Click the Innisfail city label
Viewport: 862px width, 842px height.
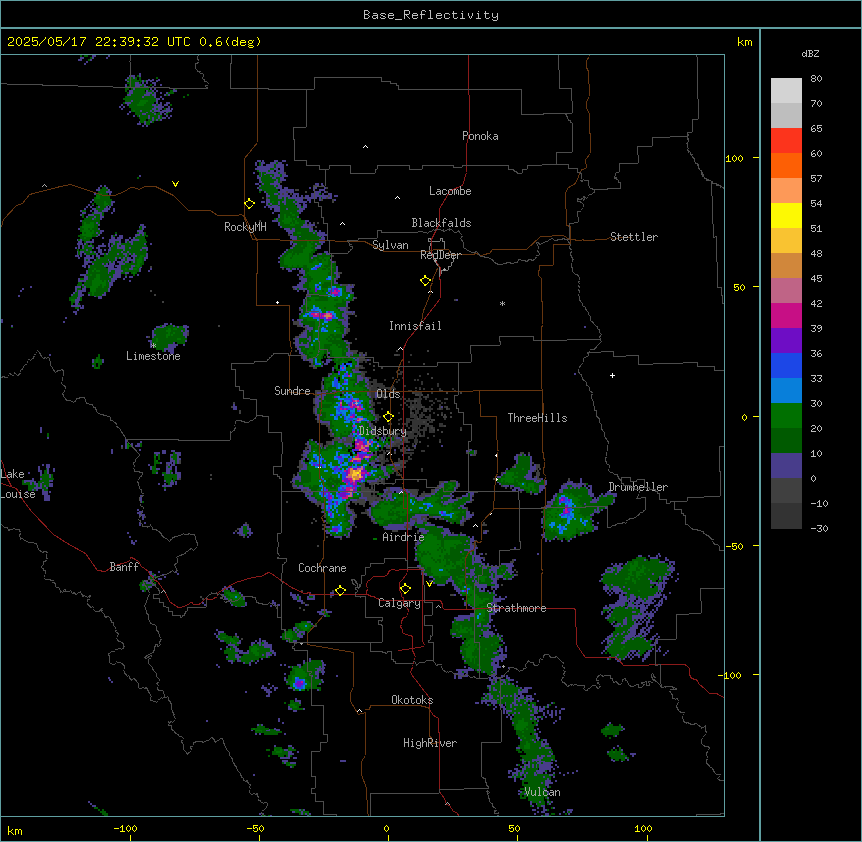(415, 326)
